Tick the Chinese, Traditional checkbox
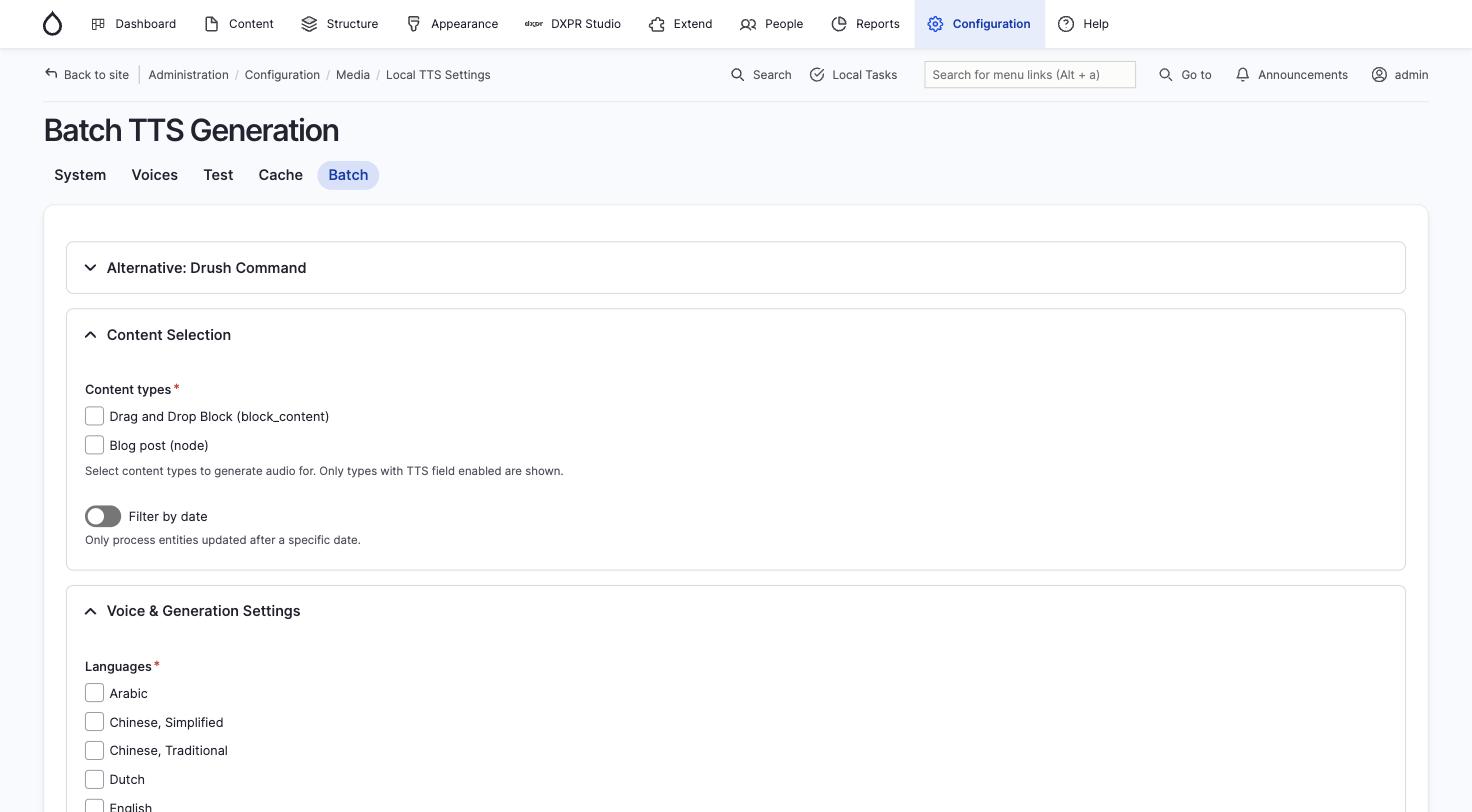The width and height of the screenshot is (1472, 812). tap(94, 750)
